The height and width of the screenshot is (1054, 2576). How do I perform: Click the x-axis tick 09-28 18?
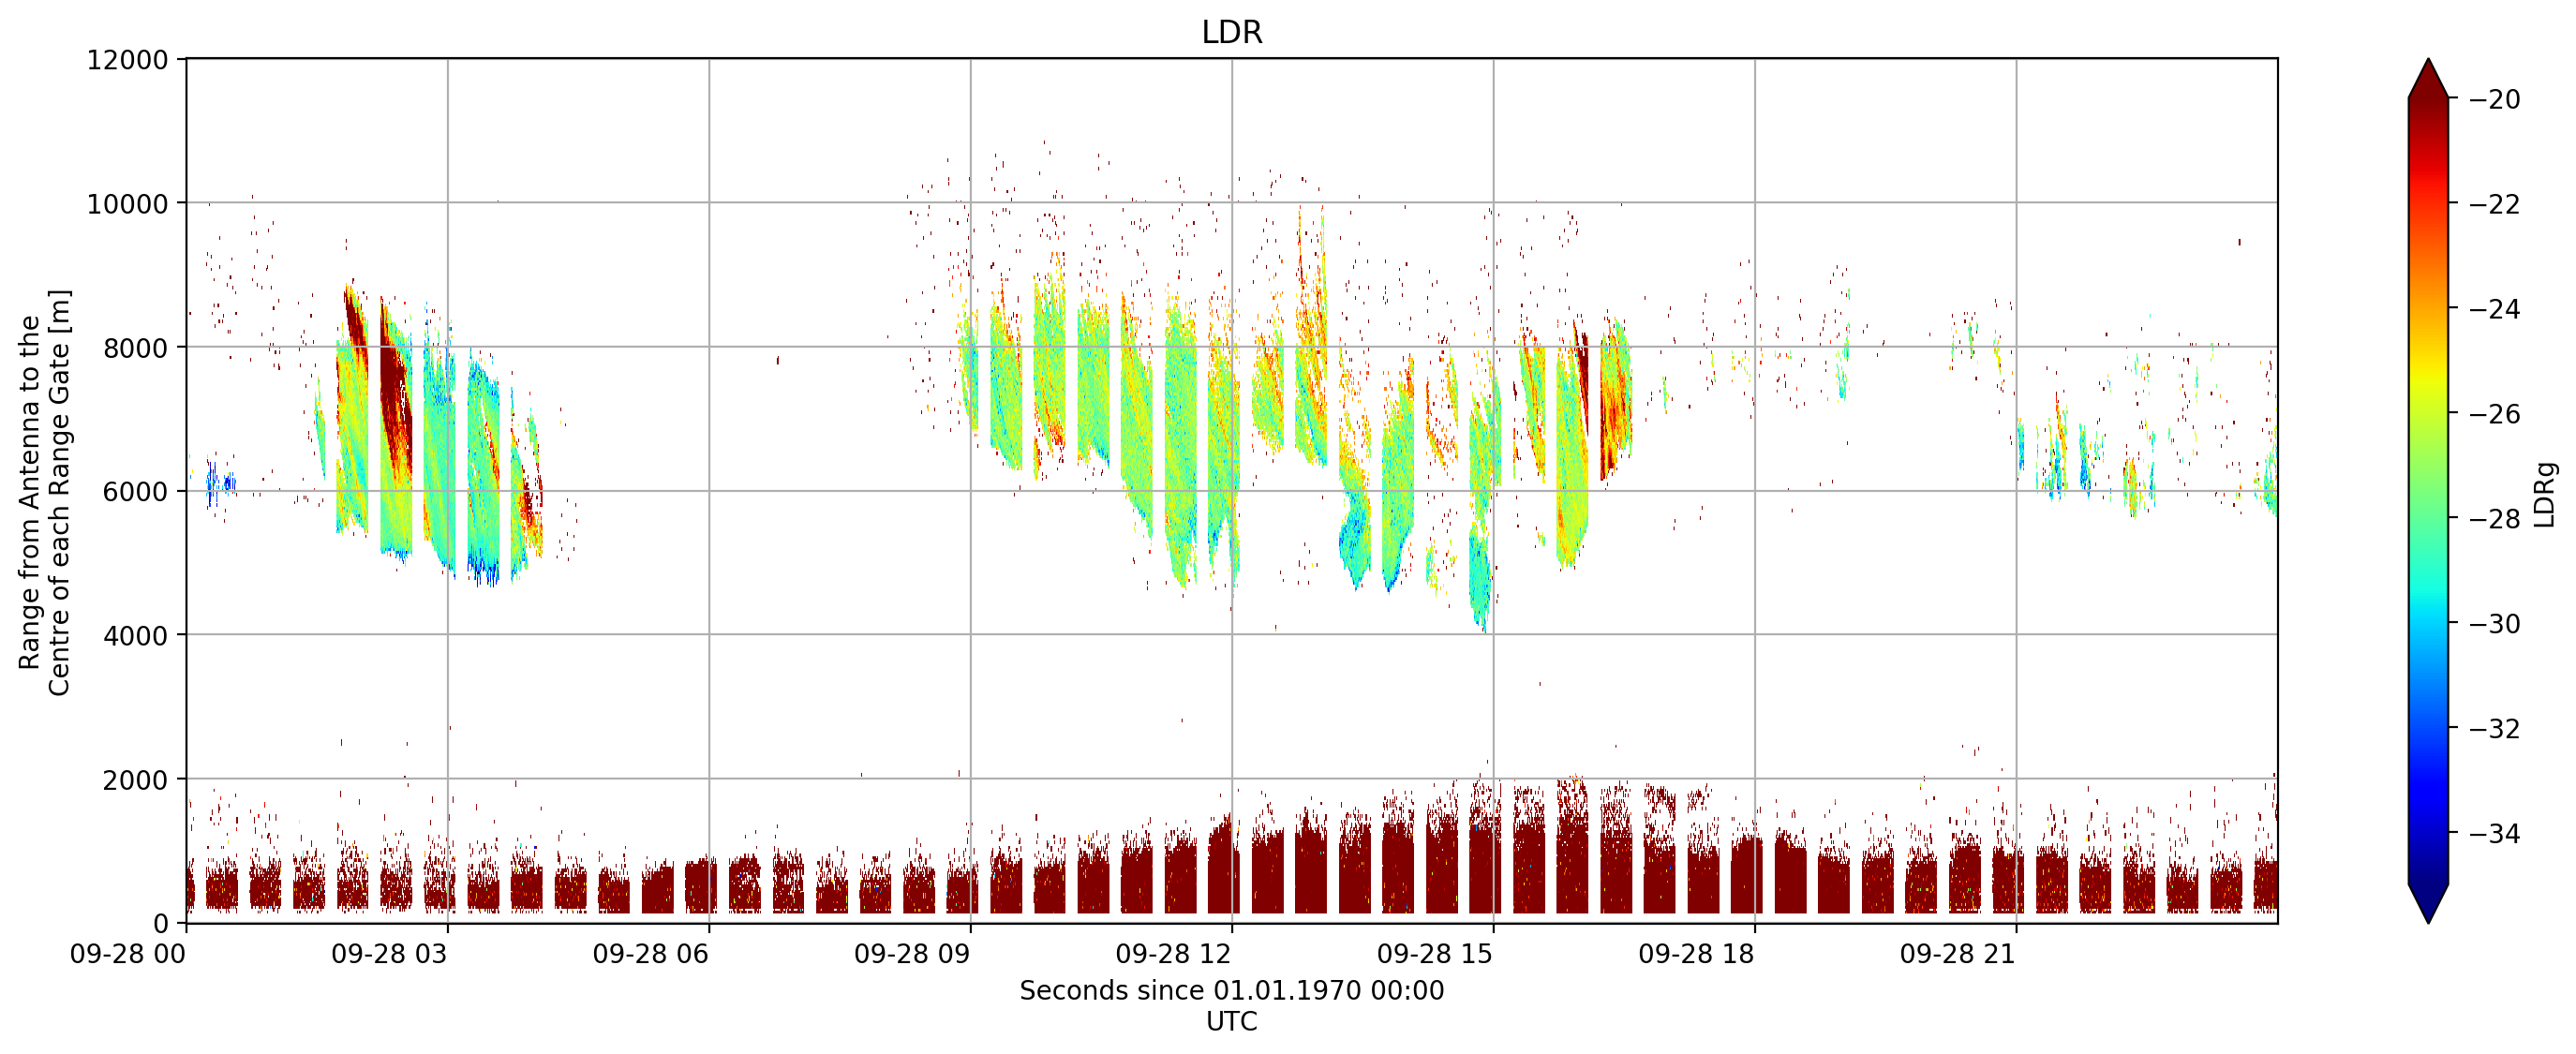coord(1697,954)
